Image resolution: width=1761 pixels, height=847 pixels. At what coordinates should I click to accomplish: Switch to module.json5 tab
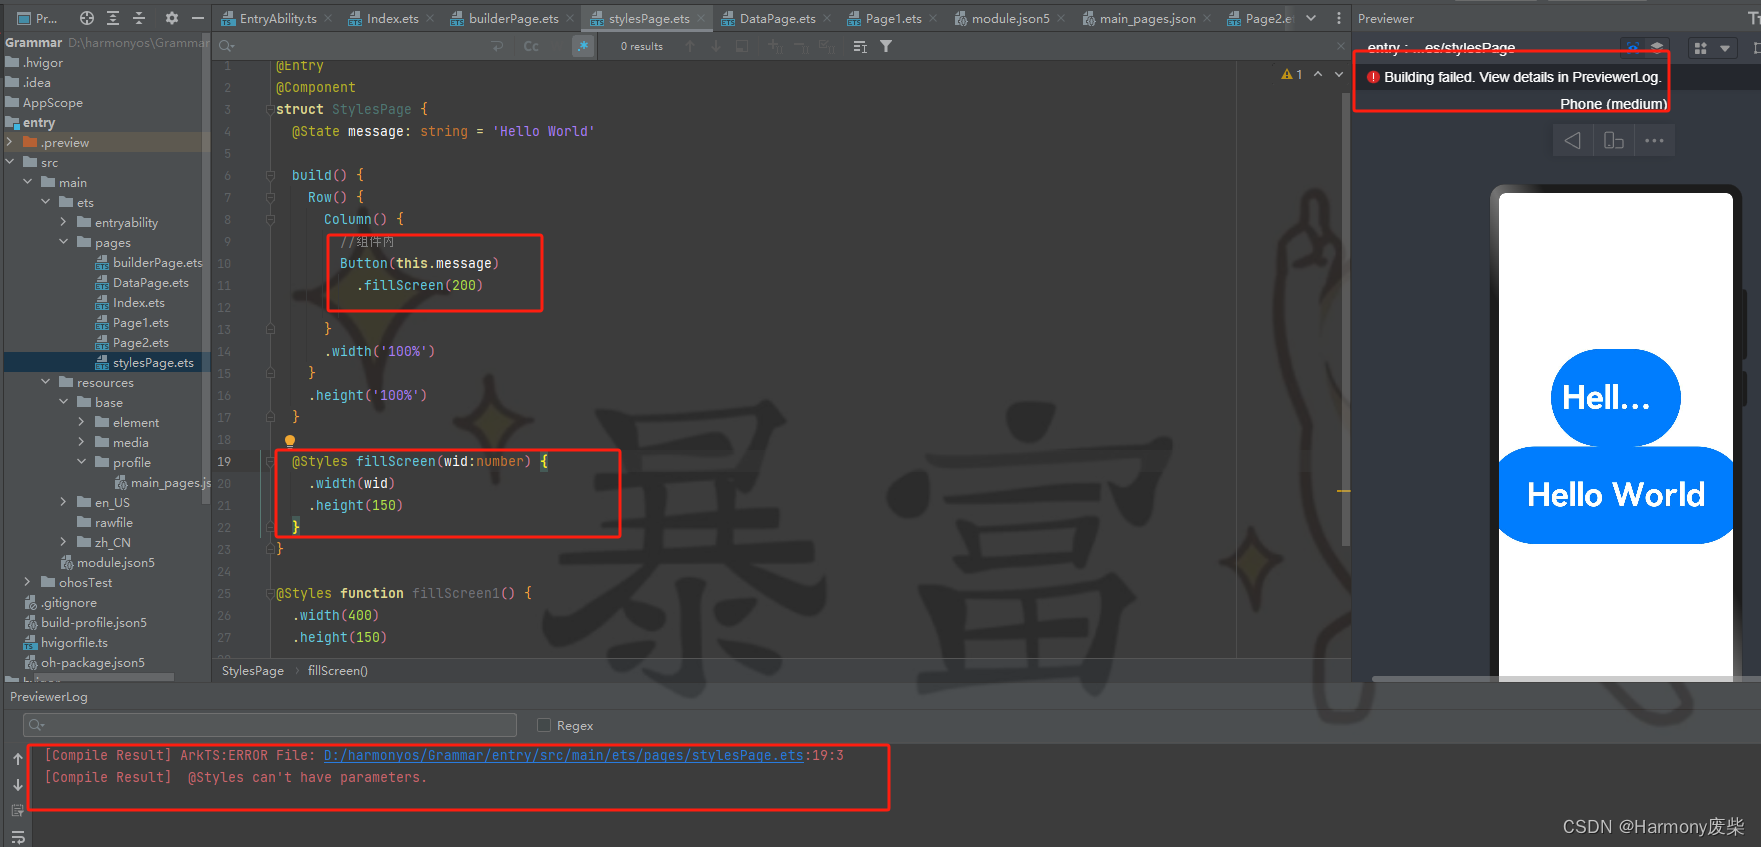1010,18
